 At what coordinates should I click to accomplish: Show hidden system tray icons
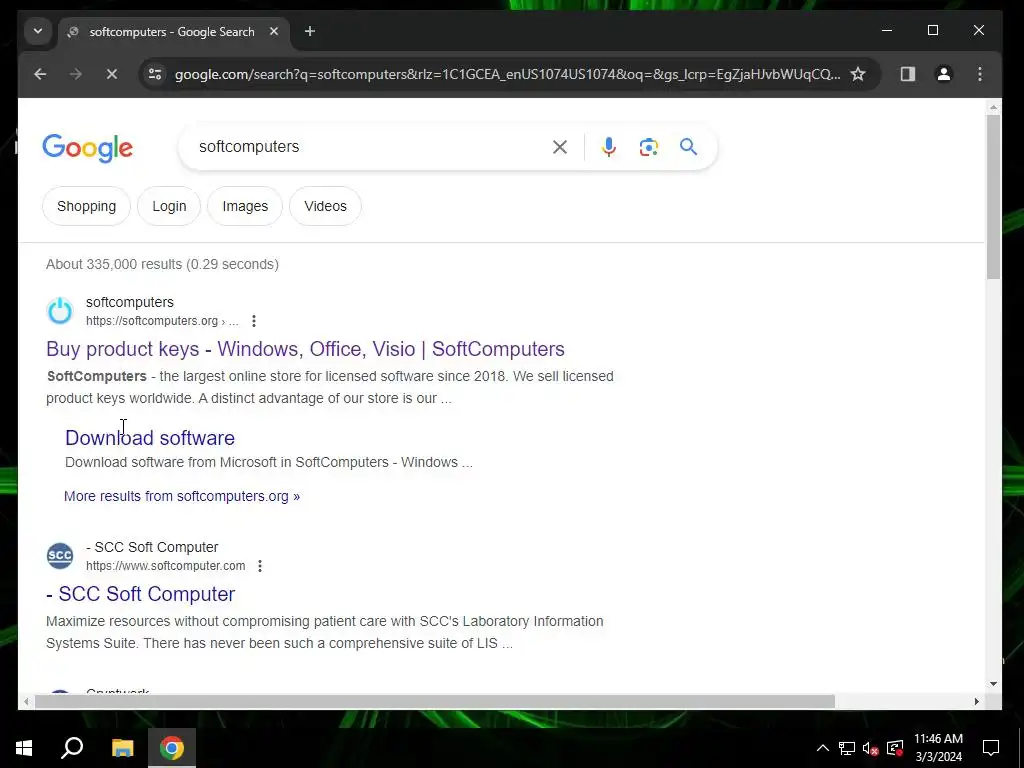point(823,748)
